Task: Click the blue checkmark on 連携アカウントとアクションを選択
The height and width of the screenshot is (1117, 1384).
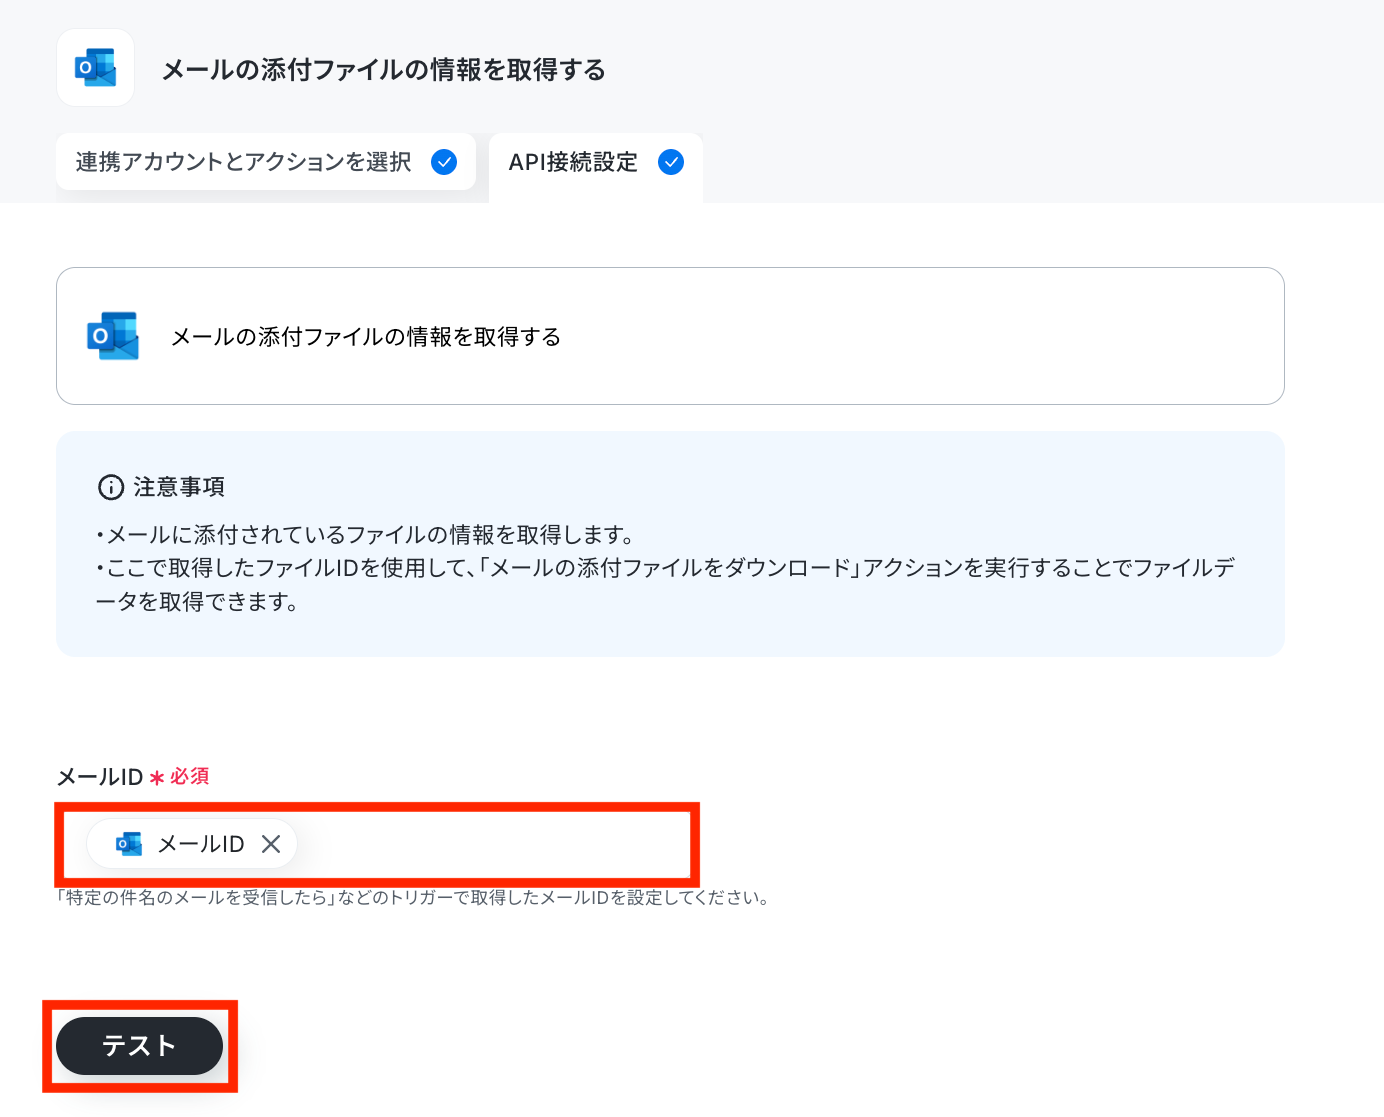Action: tap(444, 162)
